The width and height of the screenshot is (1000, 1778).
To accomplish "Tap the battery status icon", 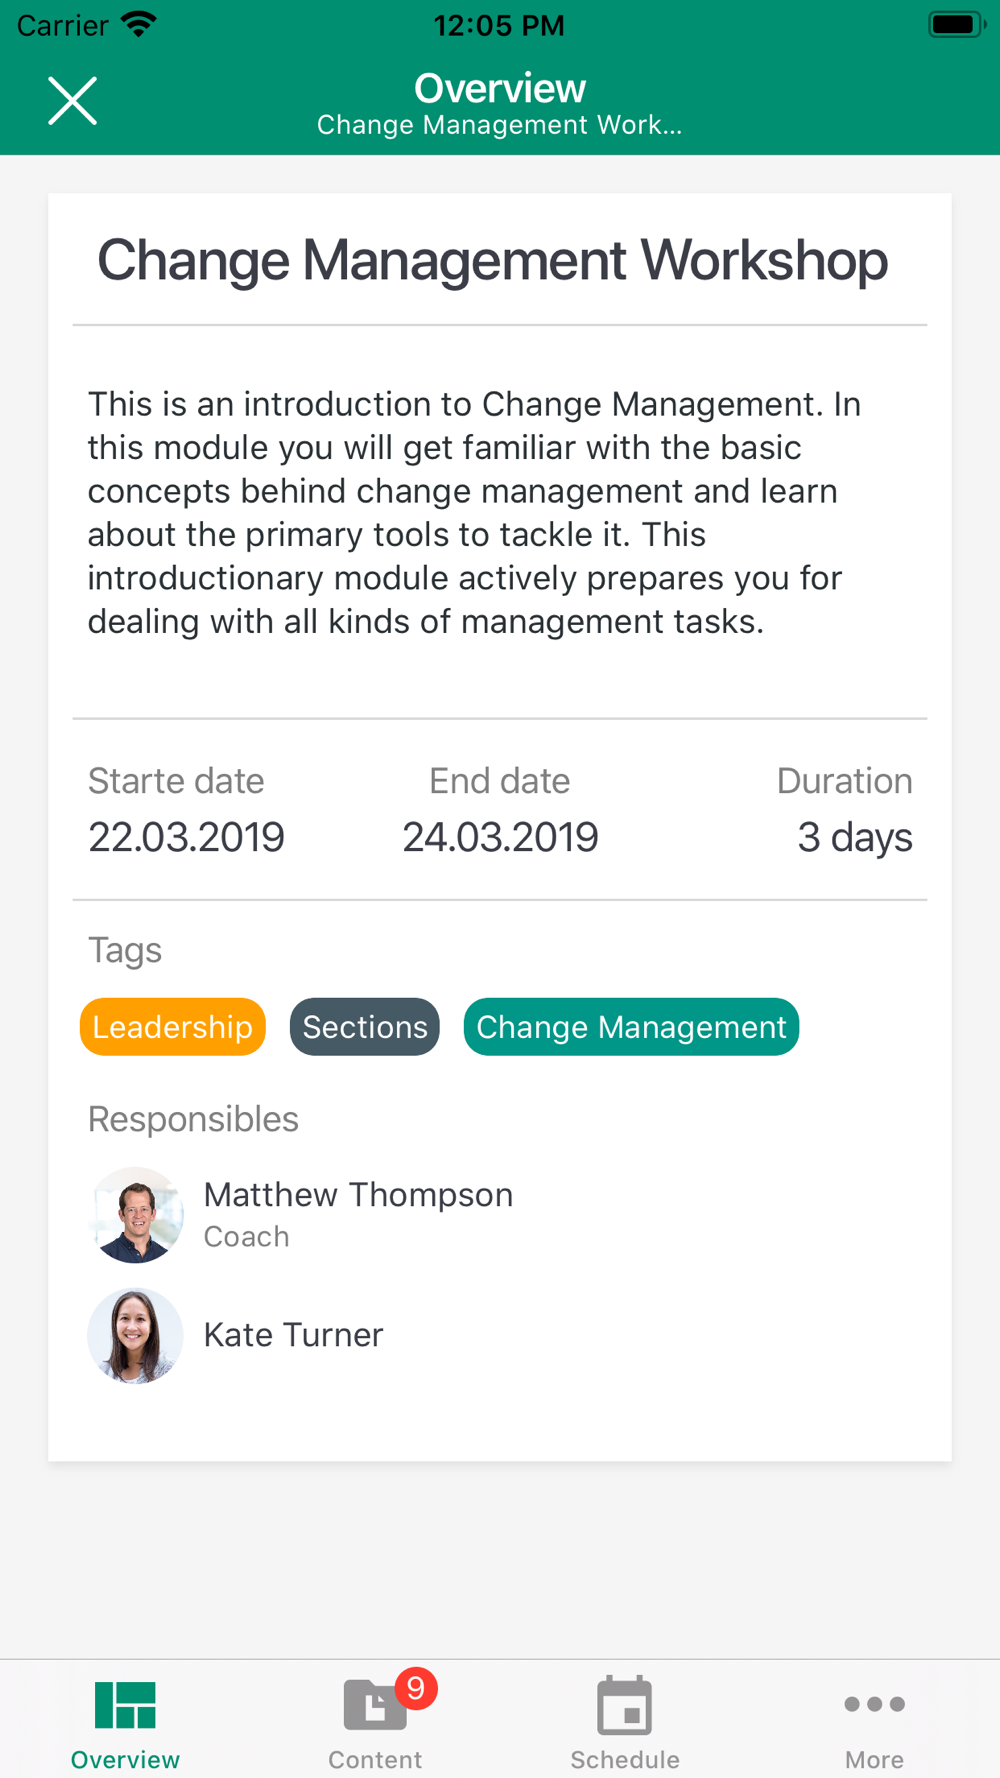I will [956, 24].
